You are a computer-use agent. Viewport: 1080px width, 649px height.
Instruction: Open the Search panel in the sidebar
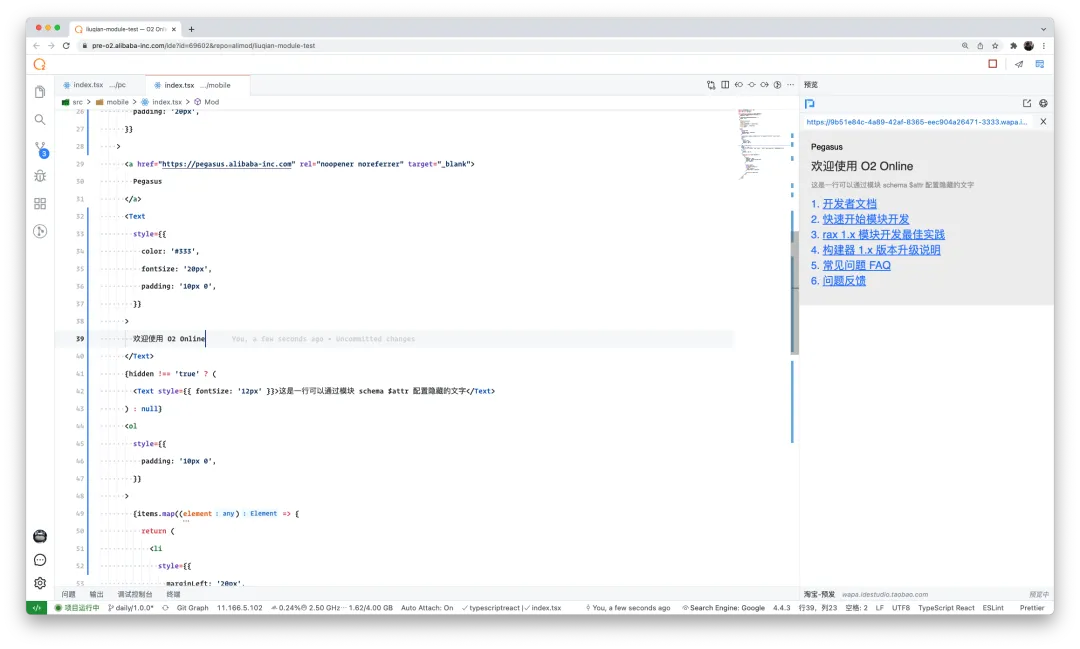[39, 119]
